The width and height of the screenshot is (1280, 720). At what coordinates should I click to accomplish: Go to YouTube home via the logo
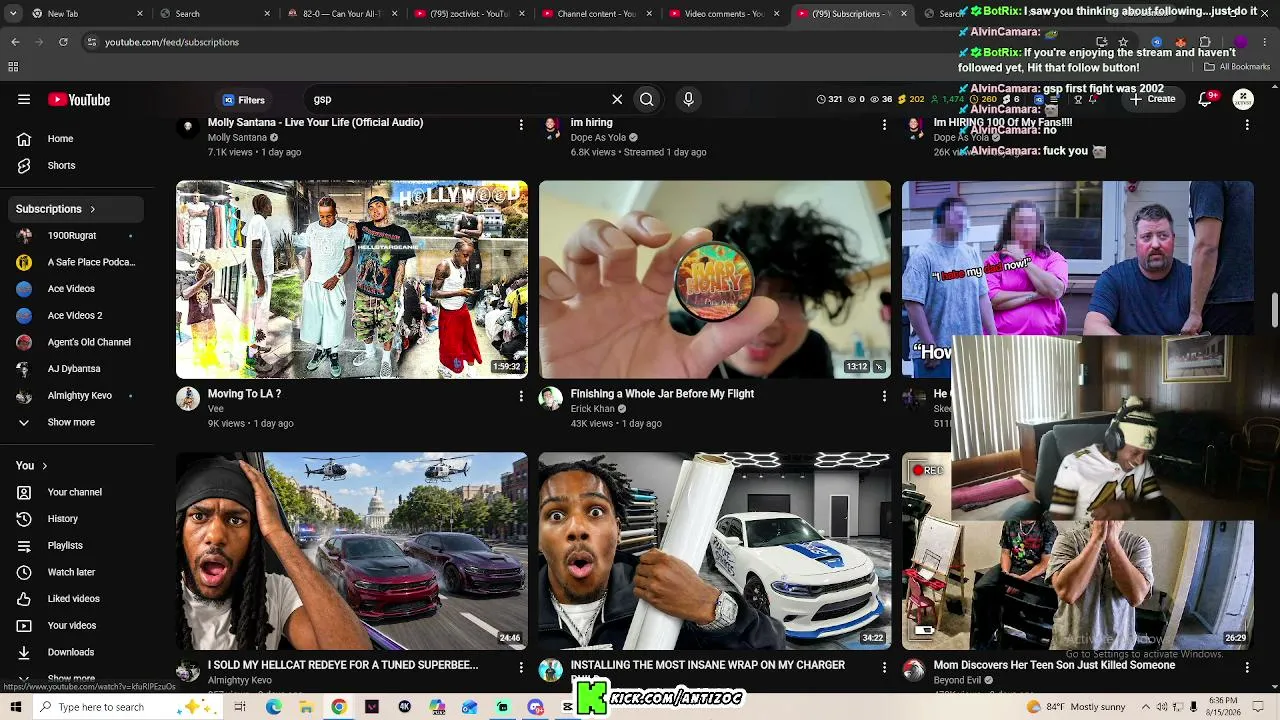tap(79, 99)
